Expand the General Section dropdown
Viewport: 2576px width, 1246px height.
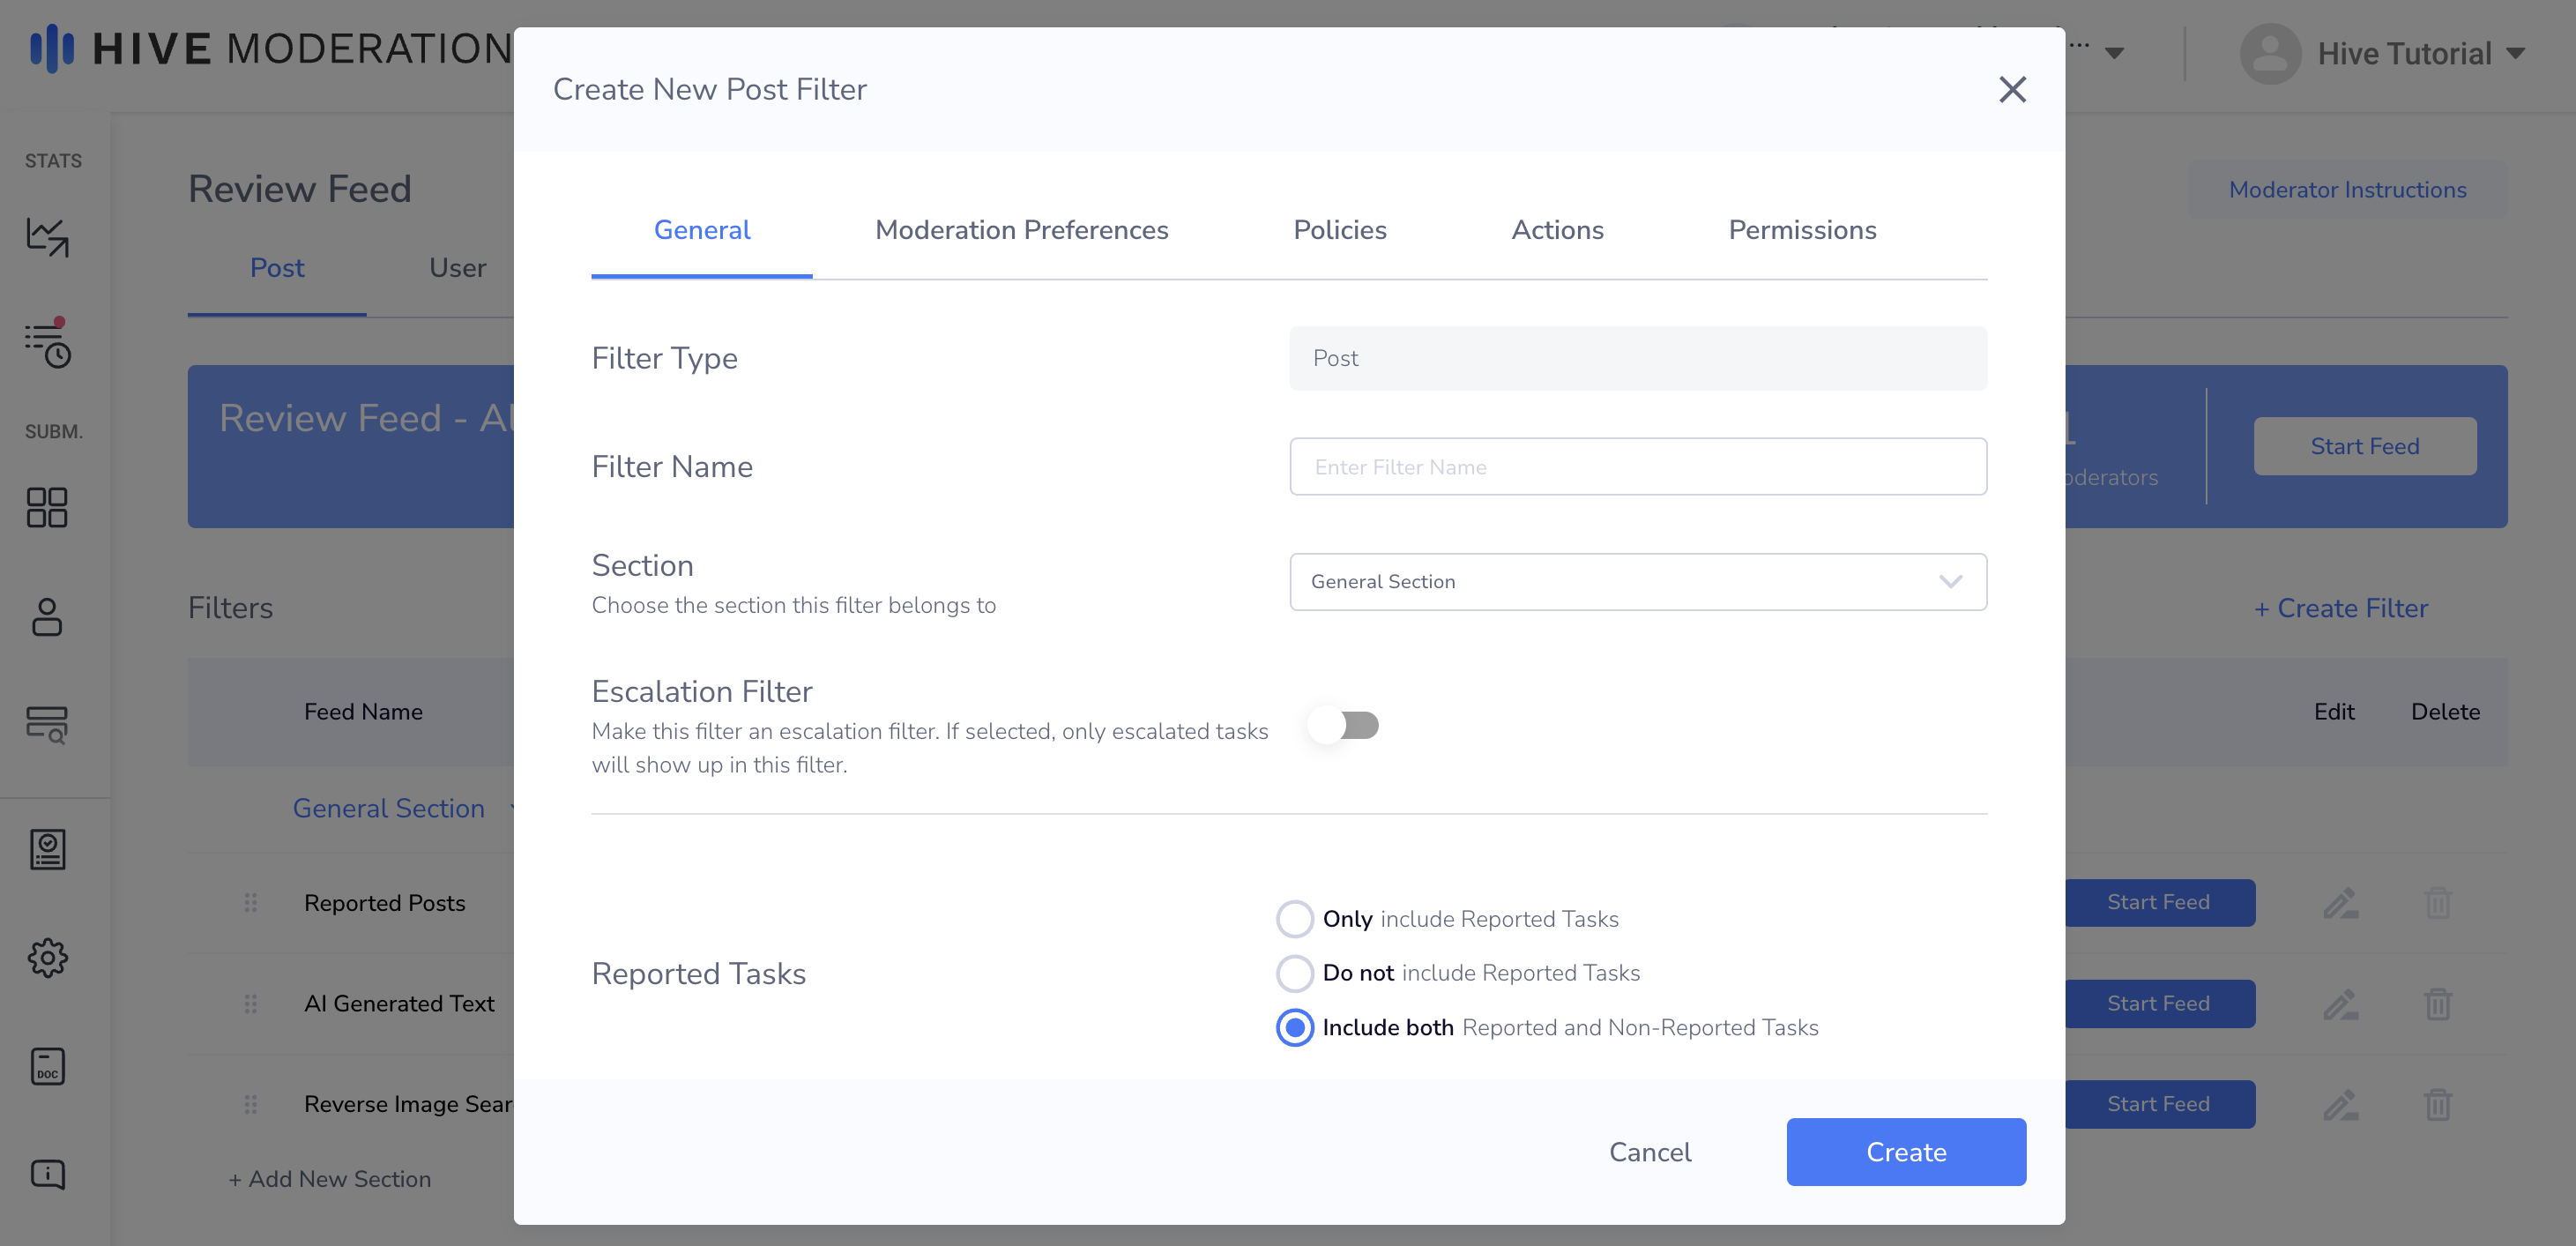tap(1637, 582)
